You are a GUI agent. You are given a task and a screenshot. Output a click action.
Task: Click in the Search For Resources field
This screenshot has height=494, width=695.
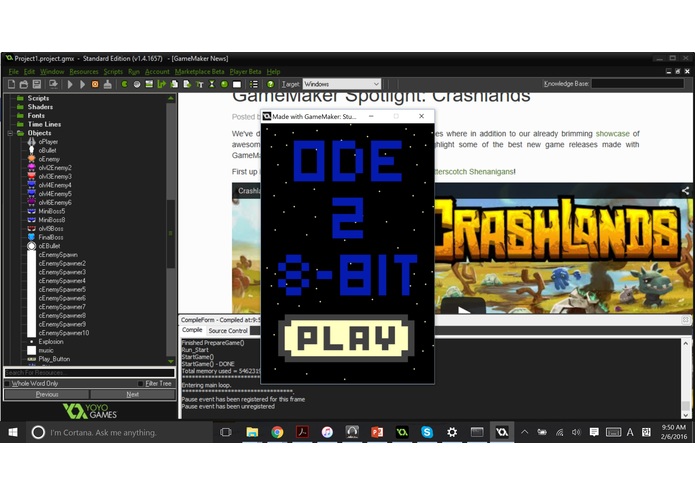click(90, 372)
